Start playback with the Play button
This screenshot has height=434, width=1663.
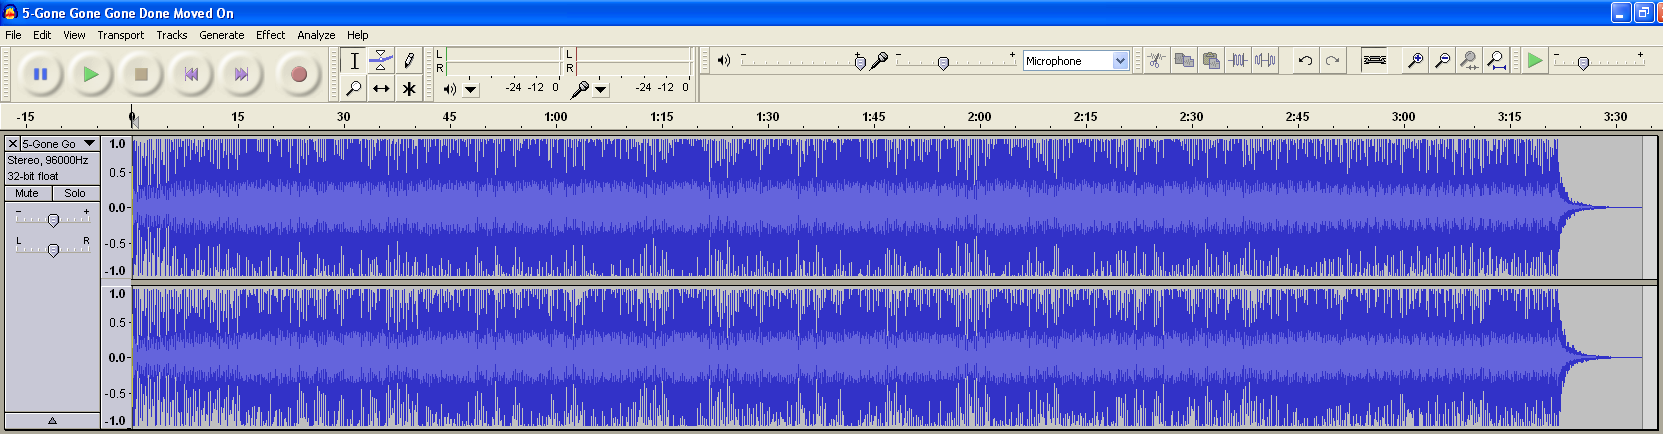pos(91,74)
